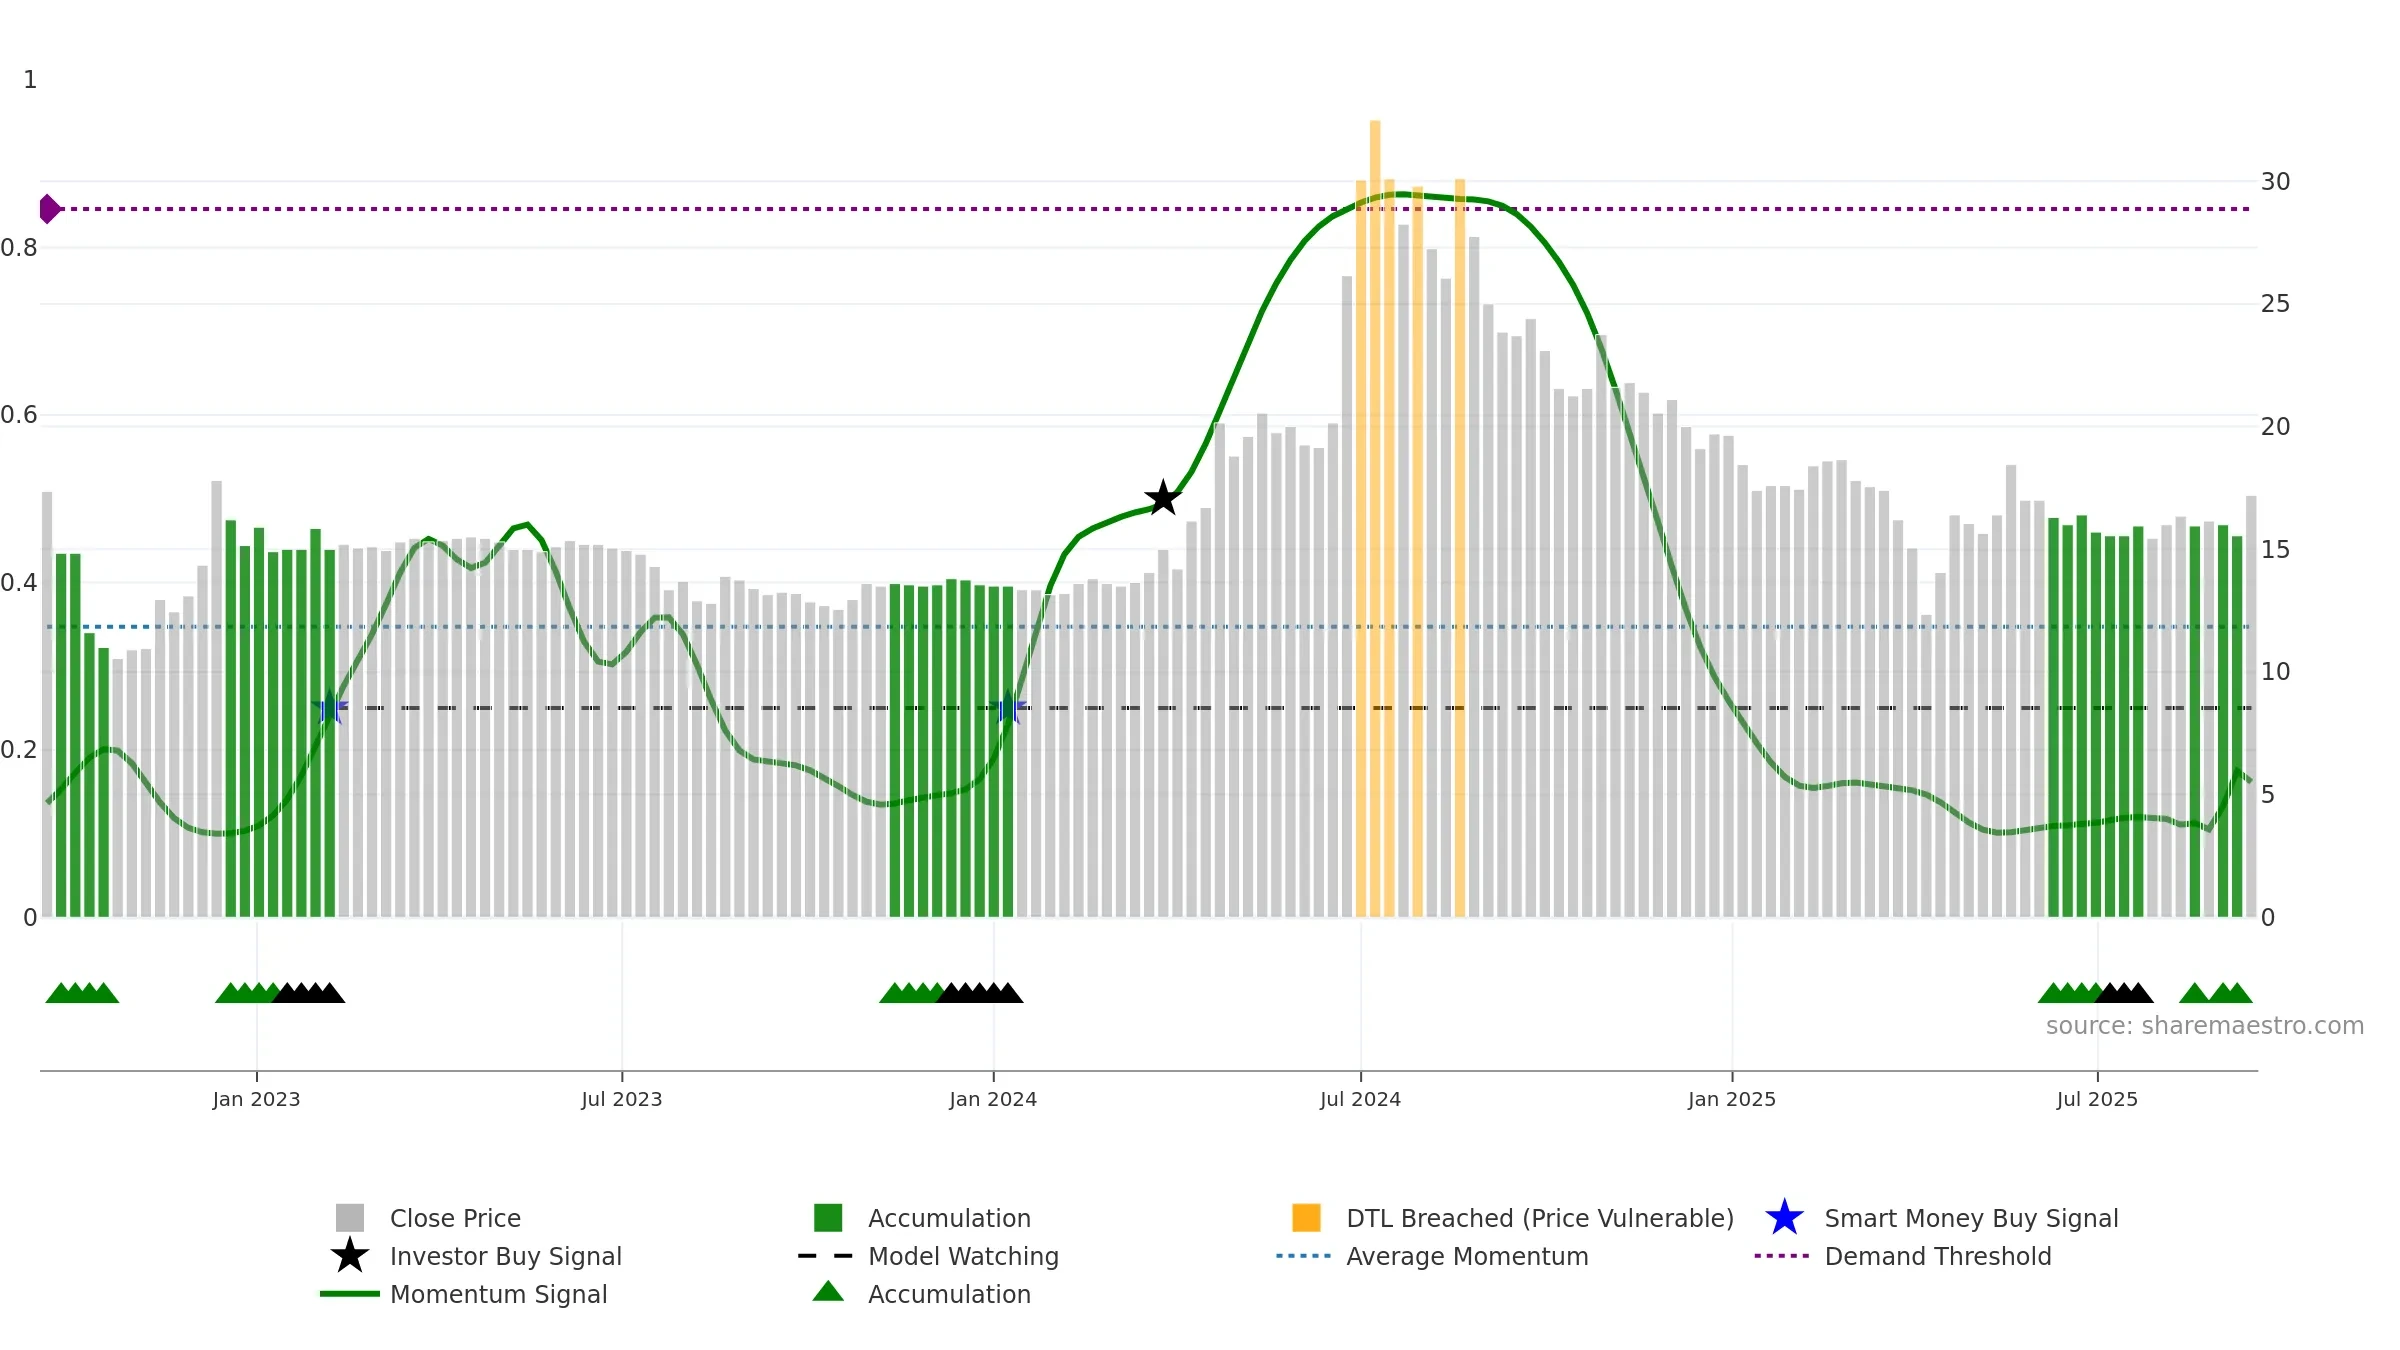Click the gray Close Price legend swatch
2400x1350 pixels.
coord(350,1218)
